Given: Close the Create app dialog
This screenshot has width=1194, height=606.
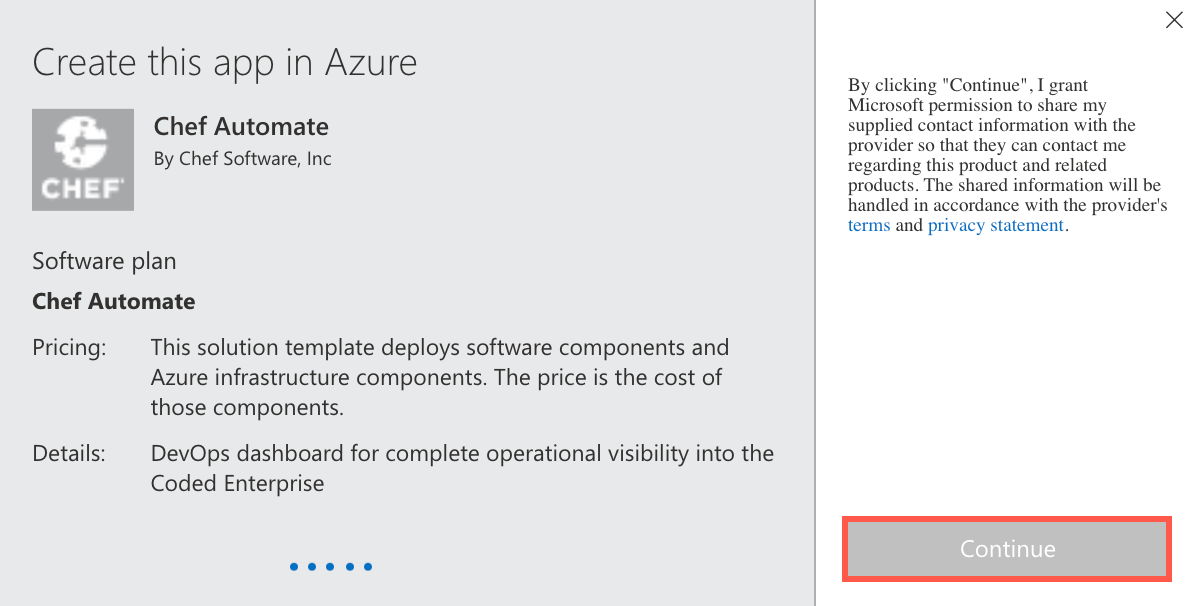Looking at the screenshot, I should click(1174, 20).
